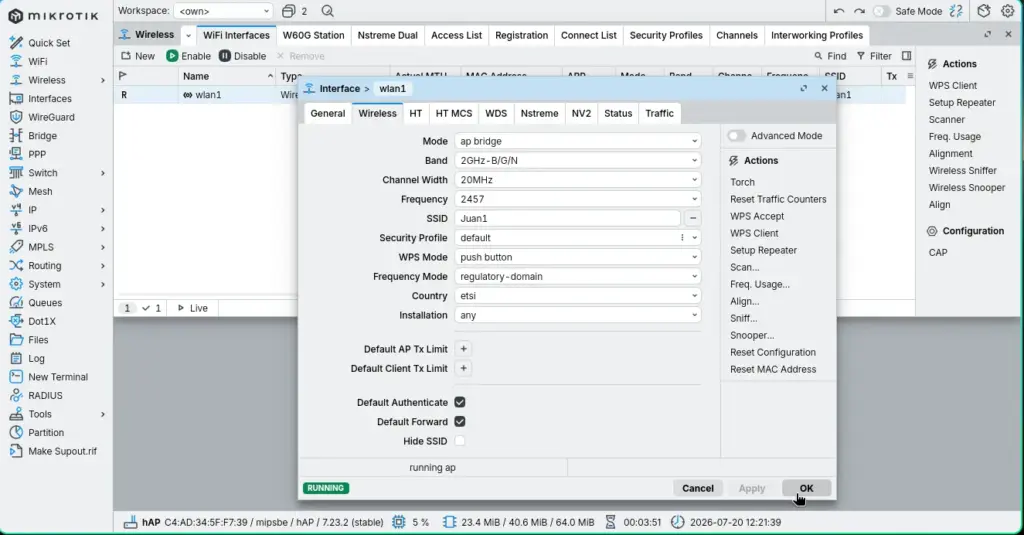Open the Band dropdown
1024x535 pixels.
(578, 161)
